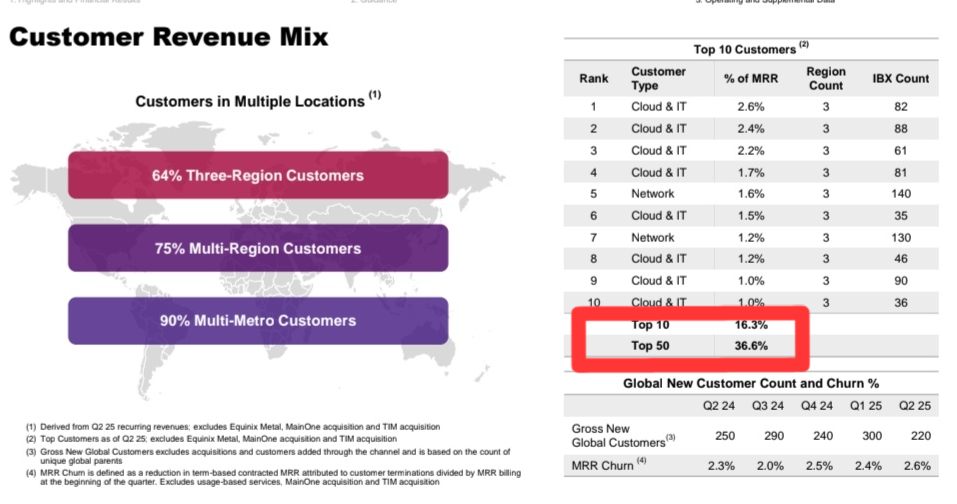Select the 2.6% MRR value for rank 1

click(751, 106)
